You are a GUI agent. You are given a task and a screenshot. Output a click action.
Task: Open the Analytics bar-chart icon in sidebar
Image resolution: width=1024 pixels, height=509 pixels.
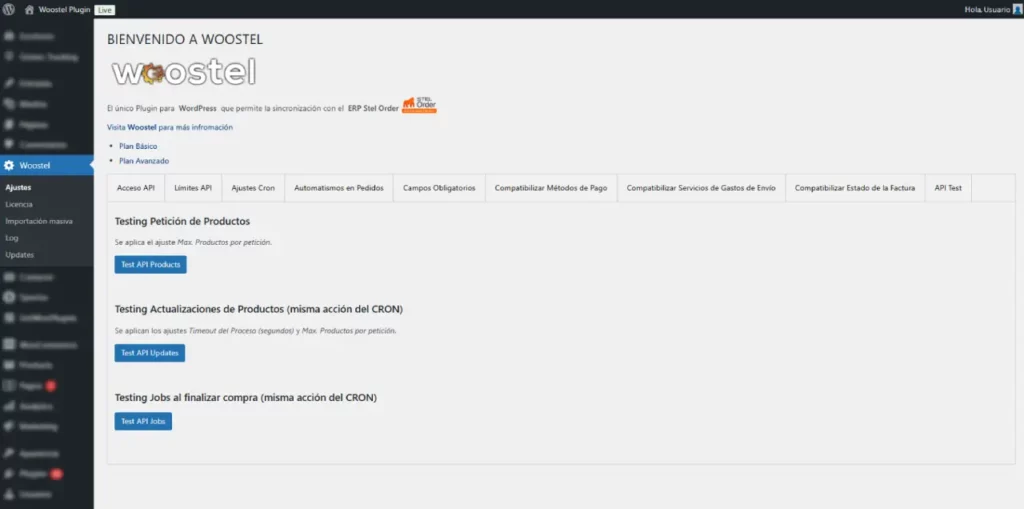tap(8, 406)
